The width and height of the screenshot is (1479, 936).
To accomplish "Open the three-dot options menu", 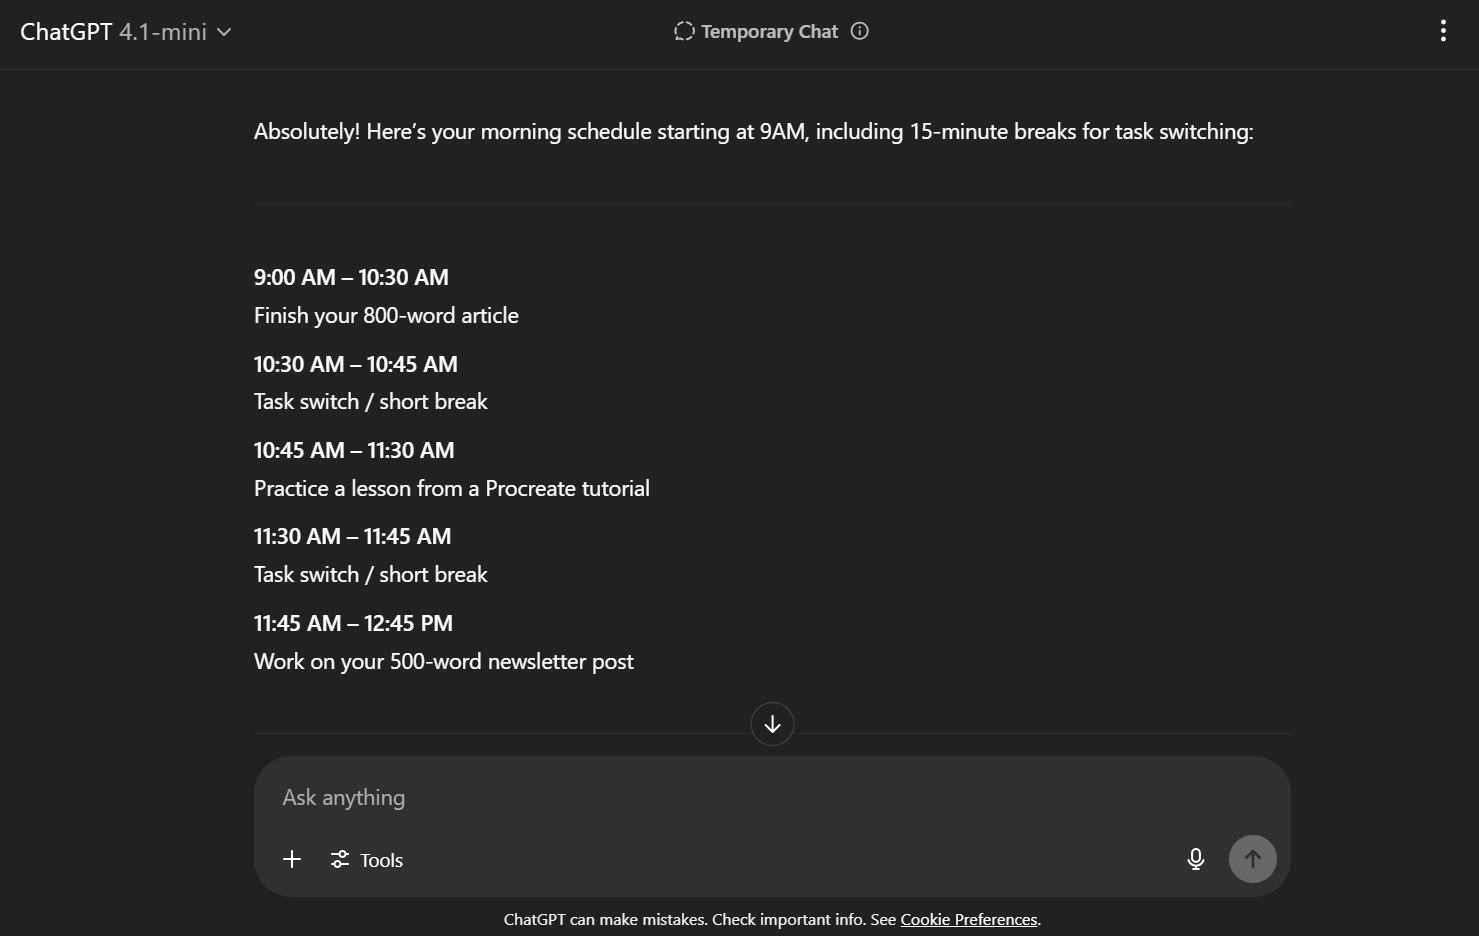I will click(x=1442, y=31).
